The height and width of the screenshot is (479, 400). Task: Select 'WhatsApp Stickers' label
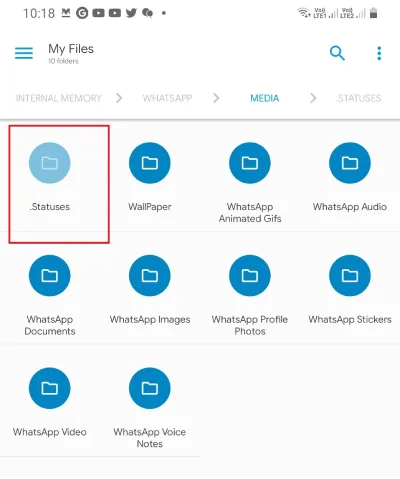pyautogui.click(x=350, y=319)
